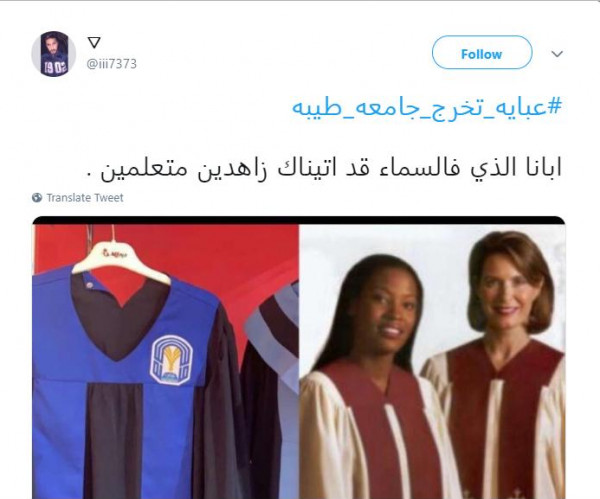The image size is (600, 499).
Task: Open the tweet author's profile avatar
Action: point(54,54)
